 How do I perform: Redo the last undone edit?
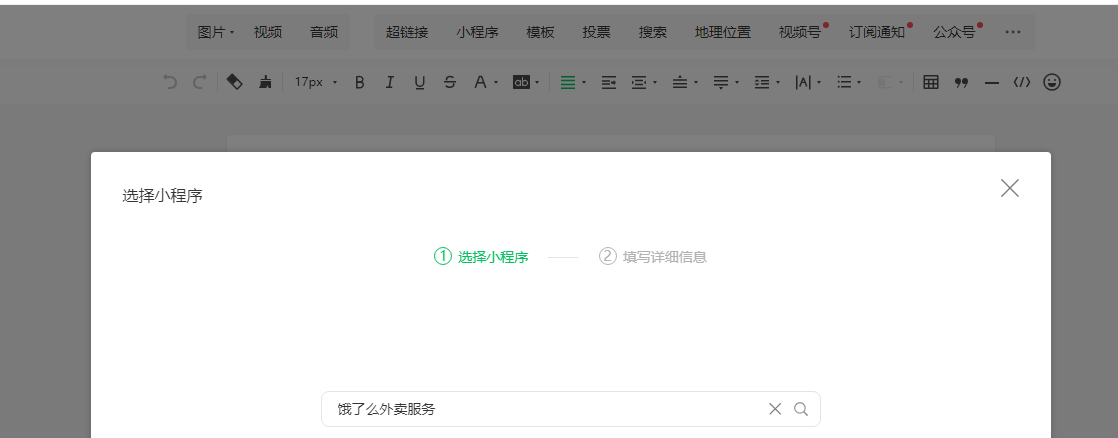pyautogui.click(x=200, y=82)
